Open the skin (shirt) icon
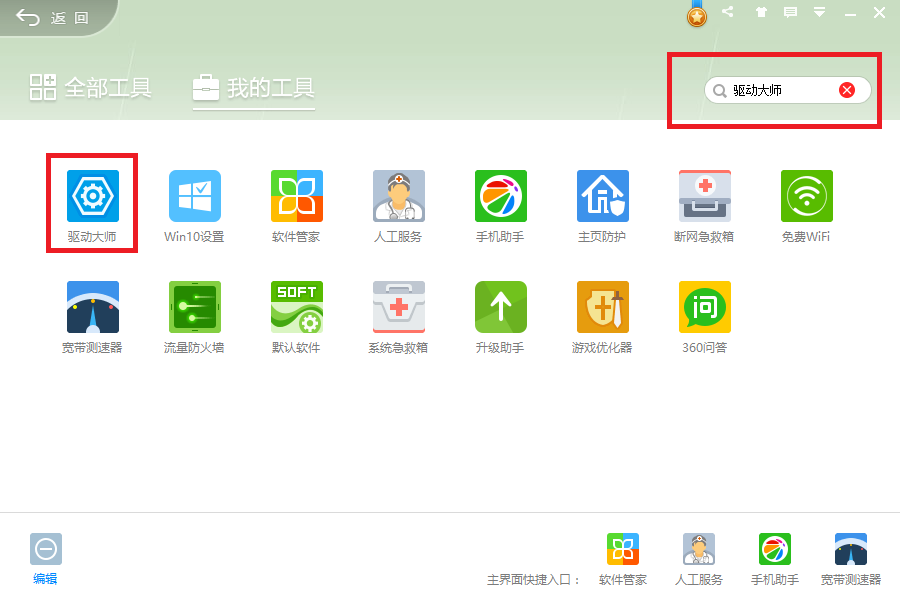Viewport: 900px width, 600px height. pos(761,12)
